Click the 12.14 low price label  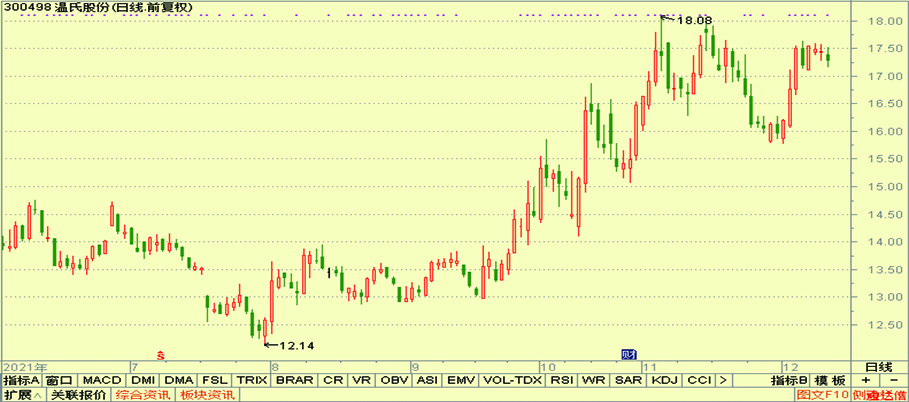(x=296, y=346)
